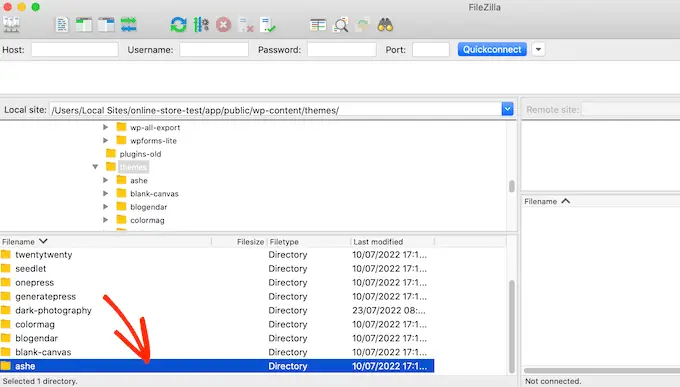The width and height of the screenshot is (680, 387).
Task: Click the local file list vertical scrollbar
Action: (x=512, y=326)
